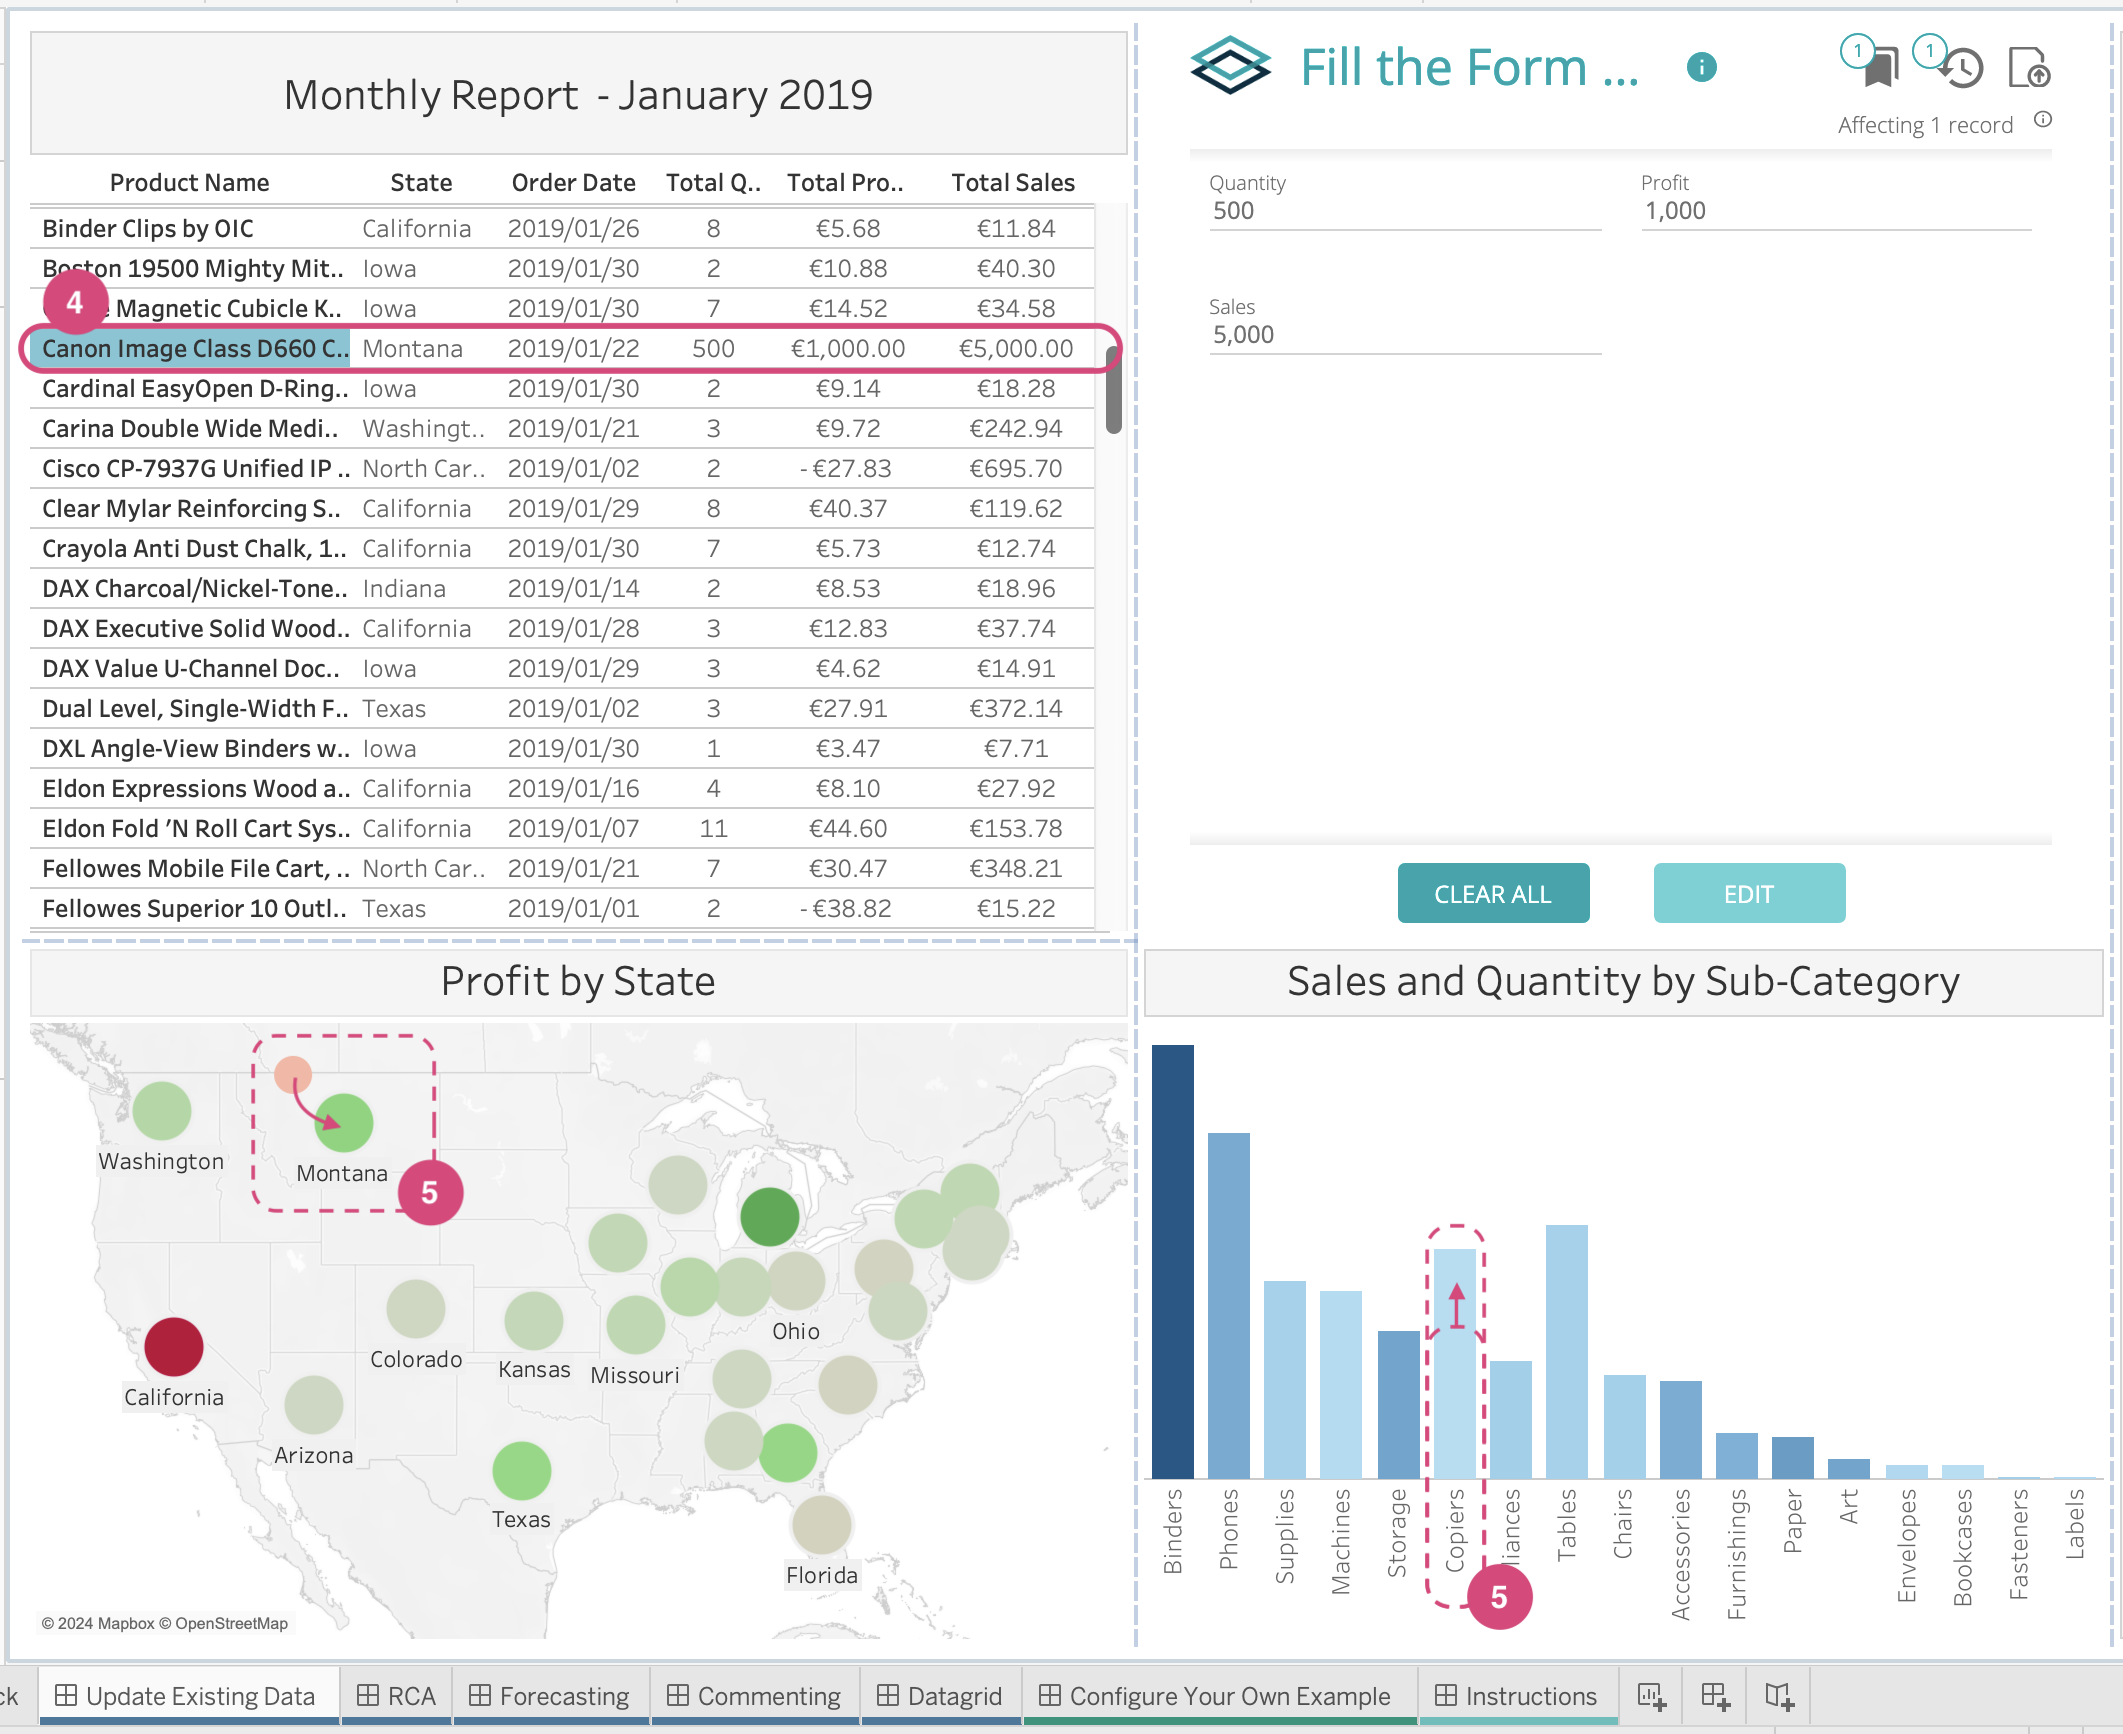Viewport: 2123px width, 1734px height.
Task: Click the Machines bar in the chart
Action: [1341, 1384]
